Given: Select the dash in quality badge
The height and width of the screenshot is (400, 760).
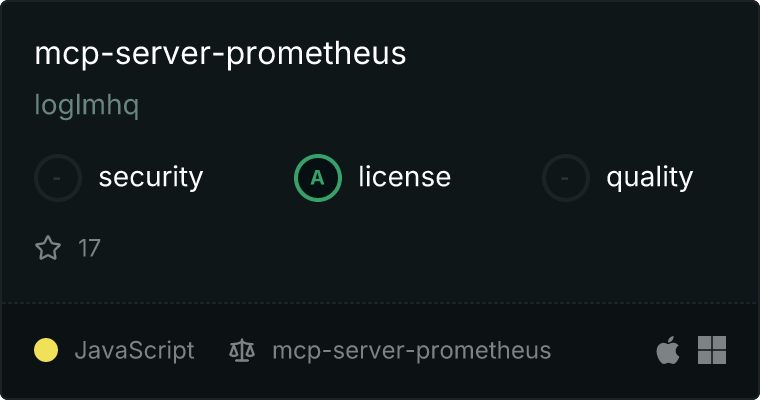Looking at the screenshot, I should tap(565, 178).
